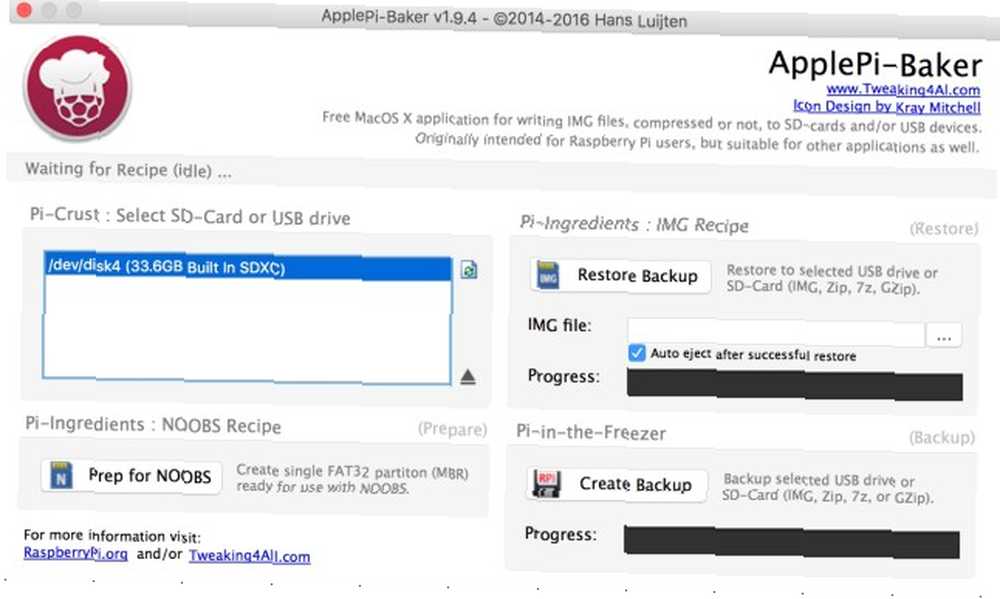Click the Create Backup button
The image size is (1000, 599).
click(x=617, y=485)
